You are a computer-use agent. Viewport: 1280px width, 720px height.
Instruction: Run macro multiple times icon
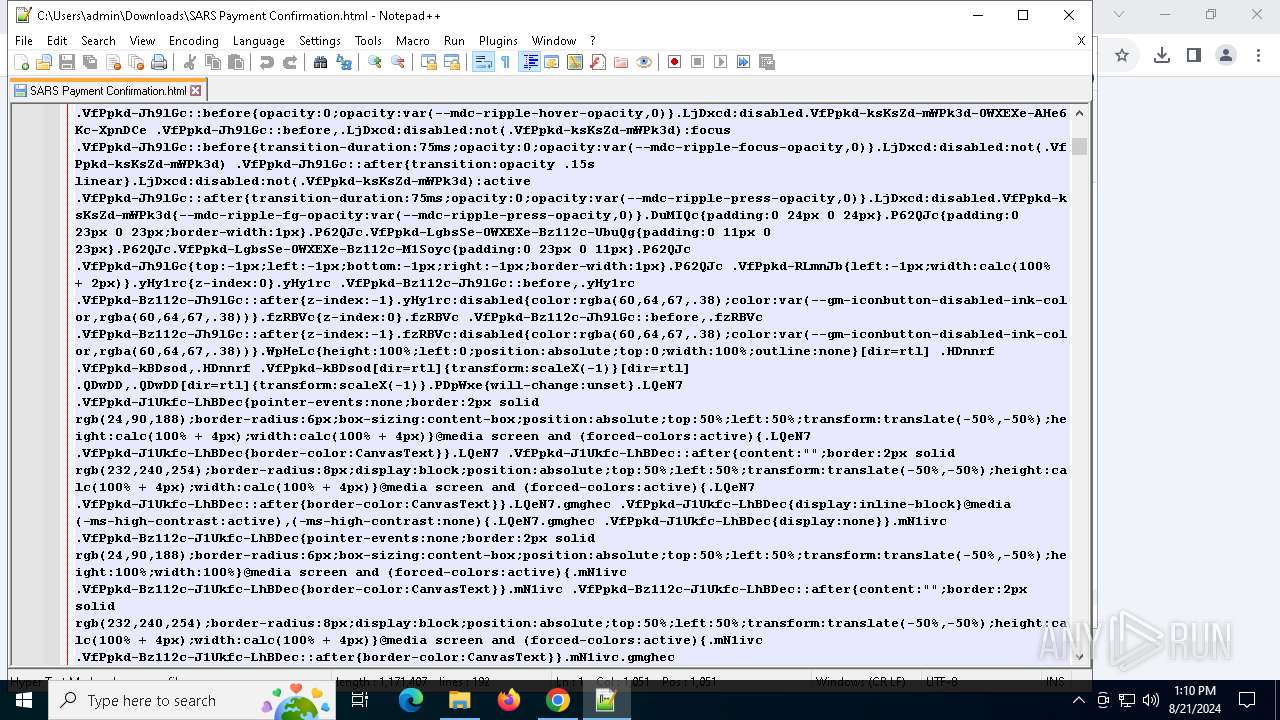click(744, 62)
